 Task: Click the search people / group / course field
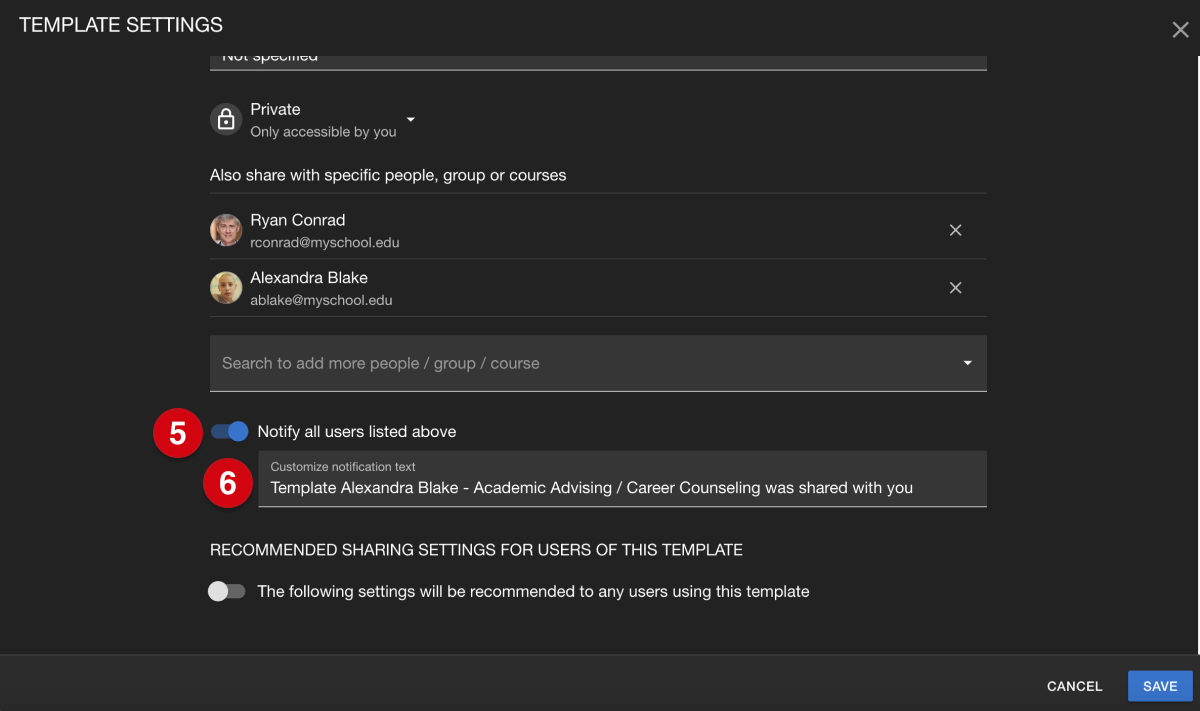coord(598,363)
